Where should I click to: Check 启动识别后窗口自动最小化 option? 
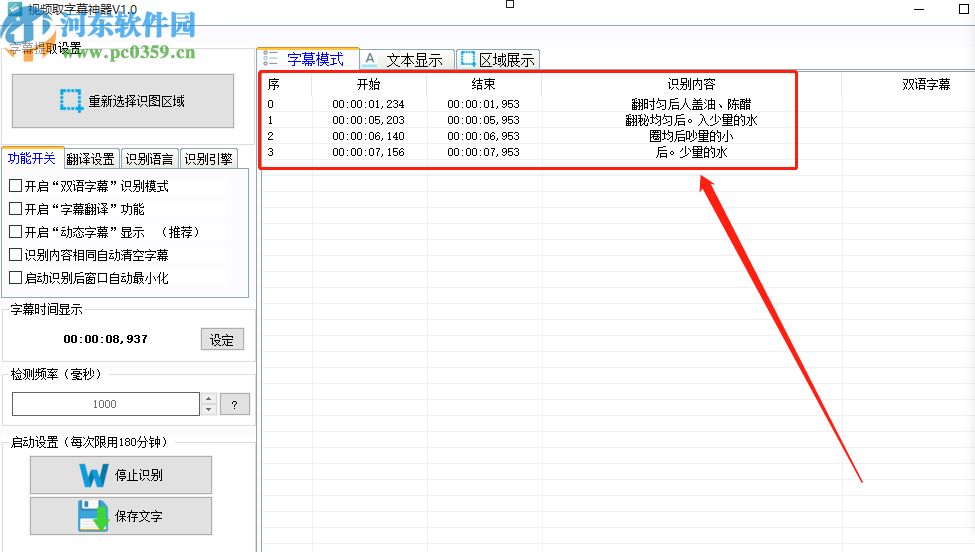16,277
